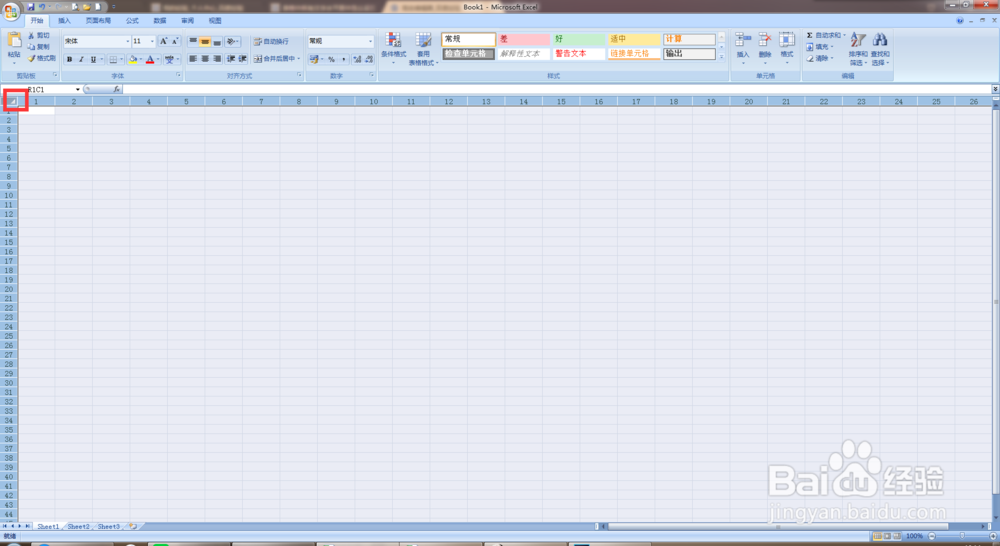Open Sheet2 worksheet tab
The image size is (1000, 546).
pos(78,527)
